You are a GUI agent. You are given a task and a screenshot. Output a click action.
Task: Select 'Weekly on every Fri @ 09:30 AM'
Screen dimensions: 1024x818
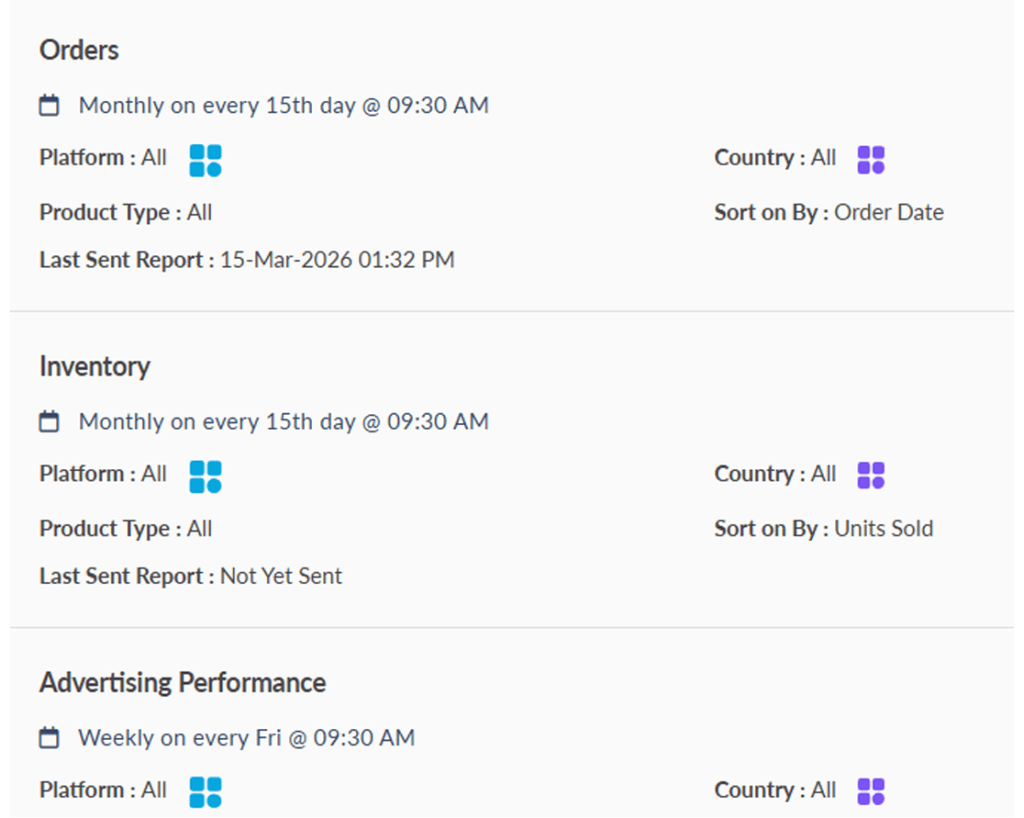tap(247, 738)
